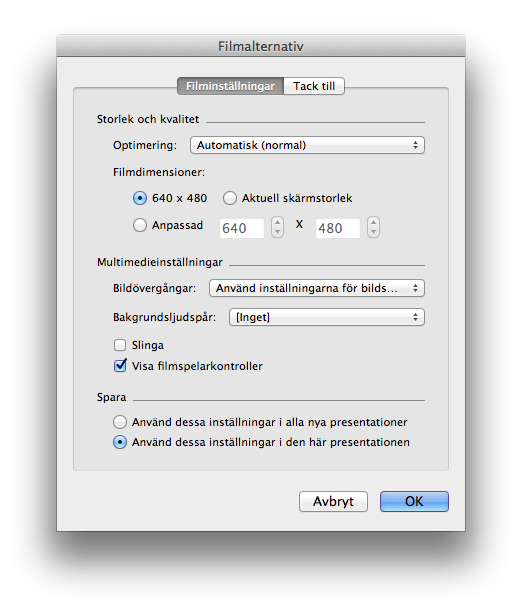Image resolution: width=522 pixels, height=610 pixels.
Task: Select Aktuell skärmstorlek radio button
Action: point(230,198)
